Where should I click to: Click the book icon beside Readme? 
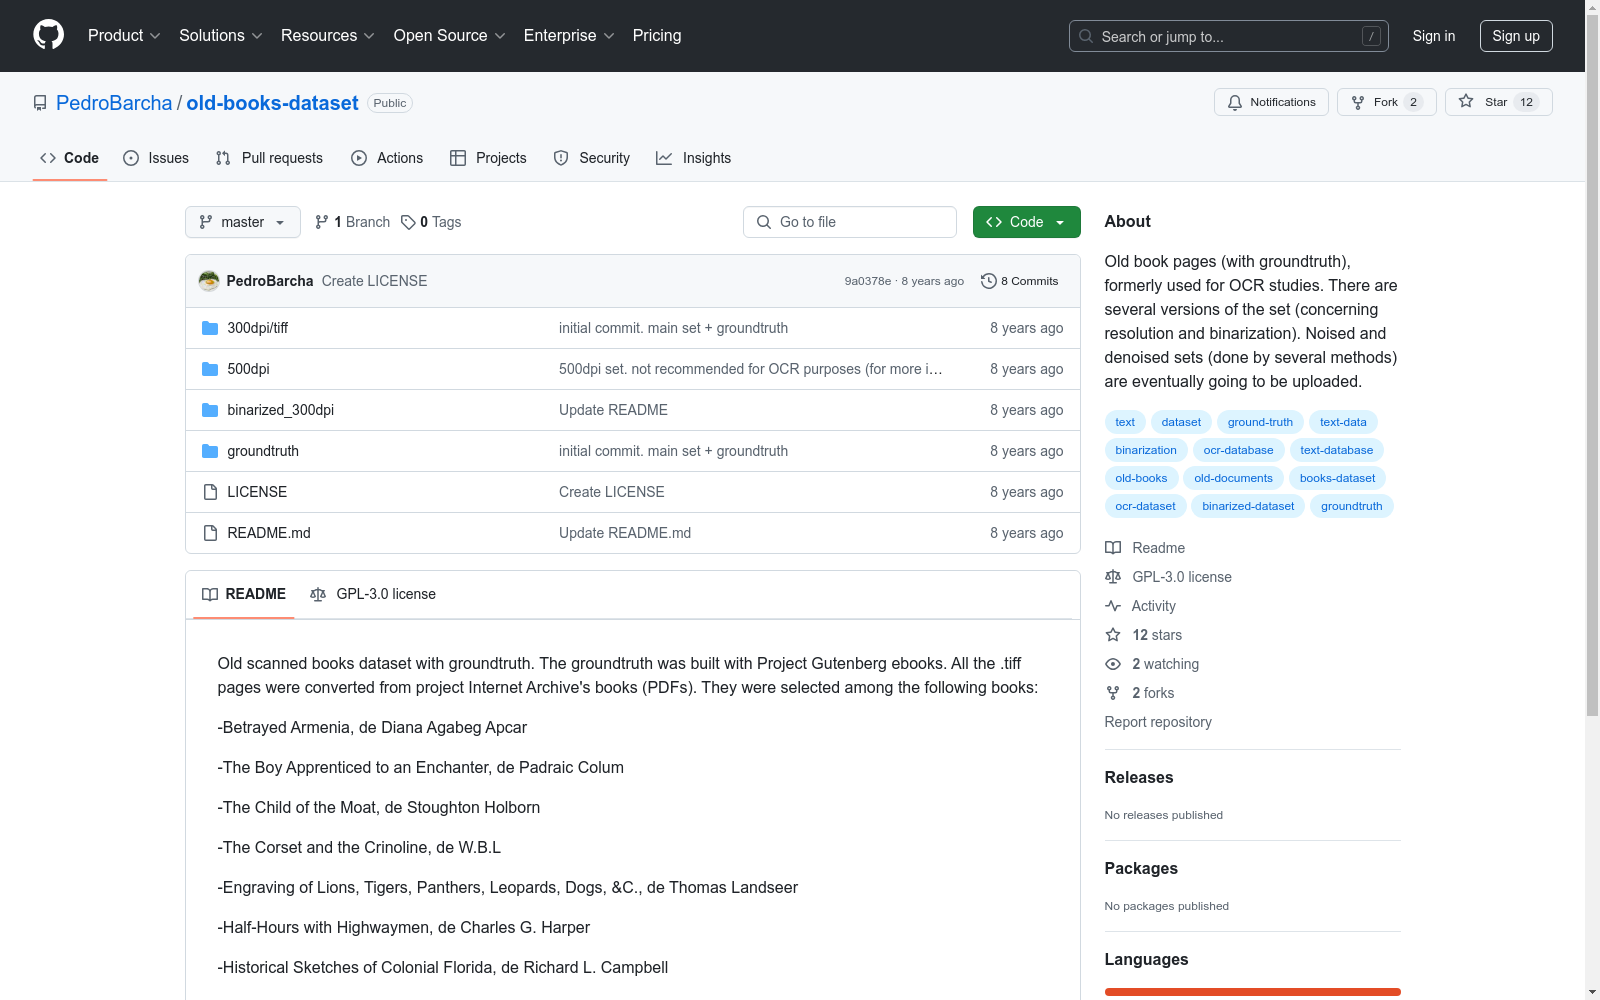point(1113,548)
